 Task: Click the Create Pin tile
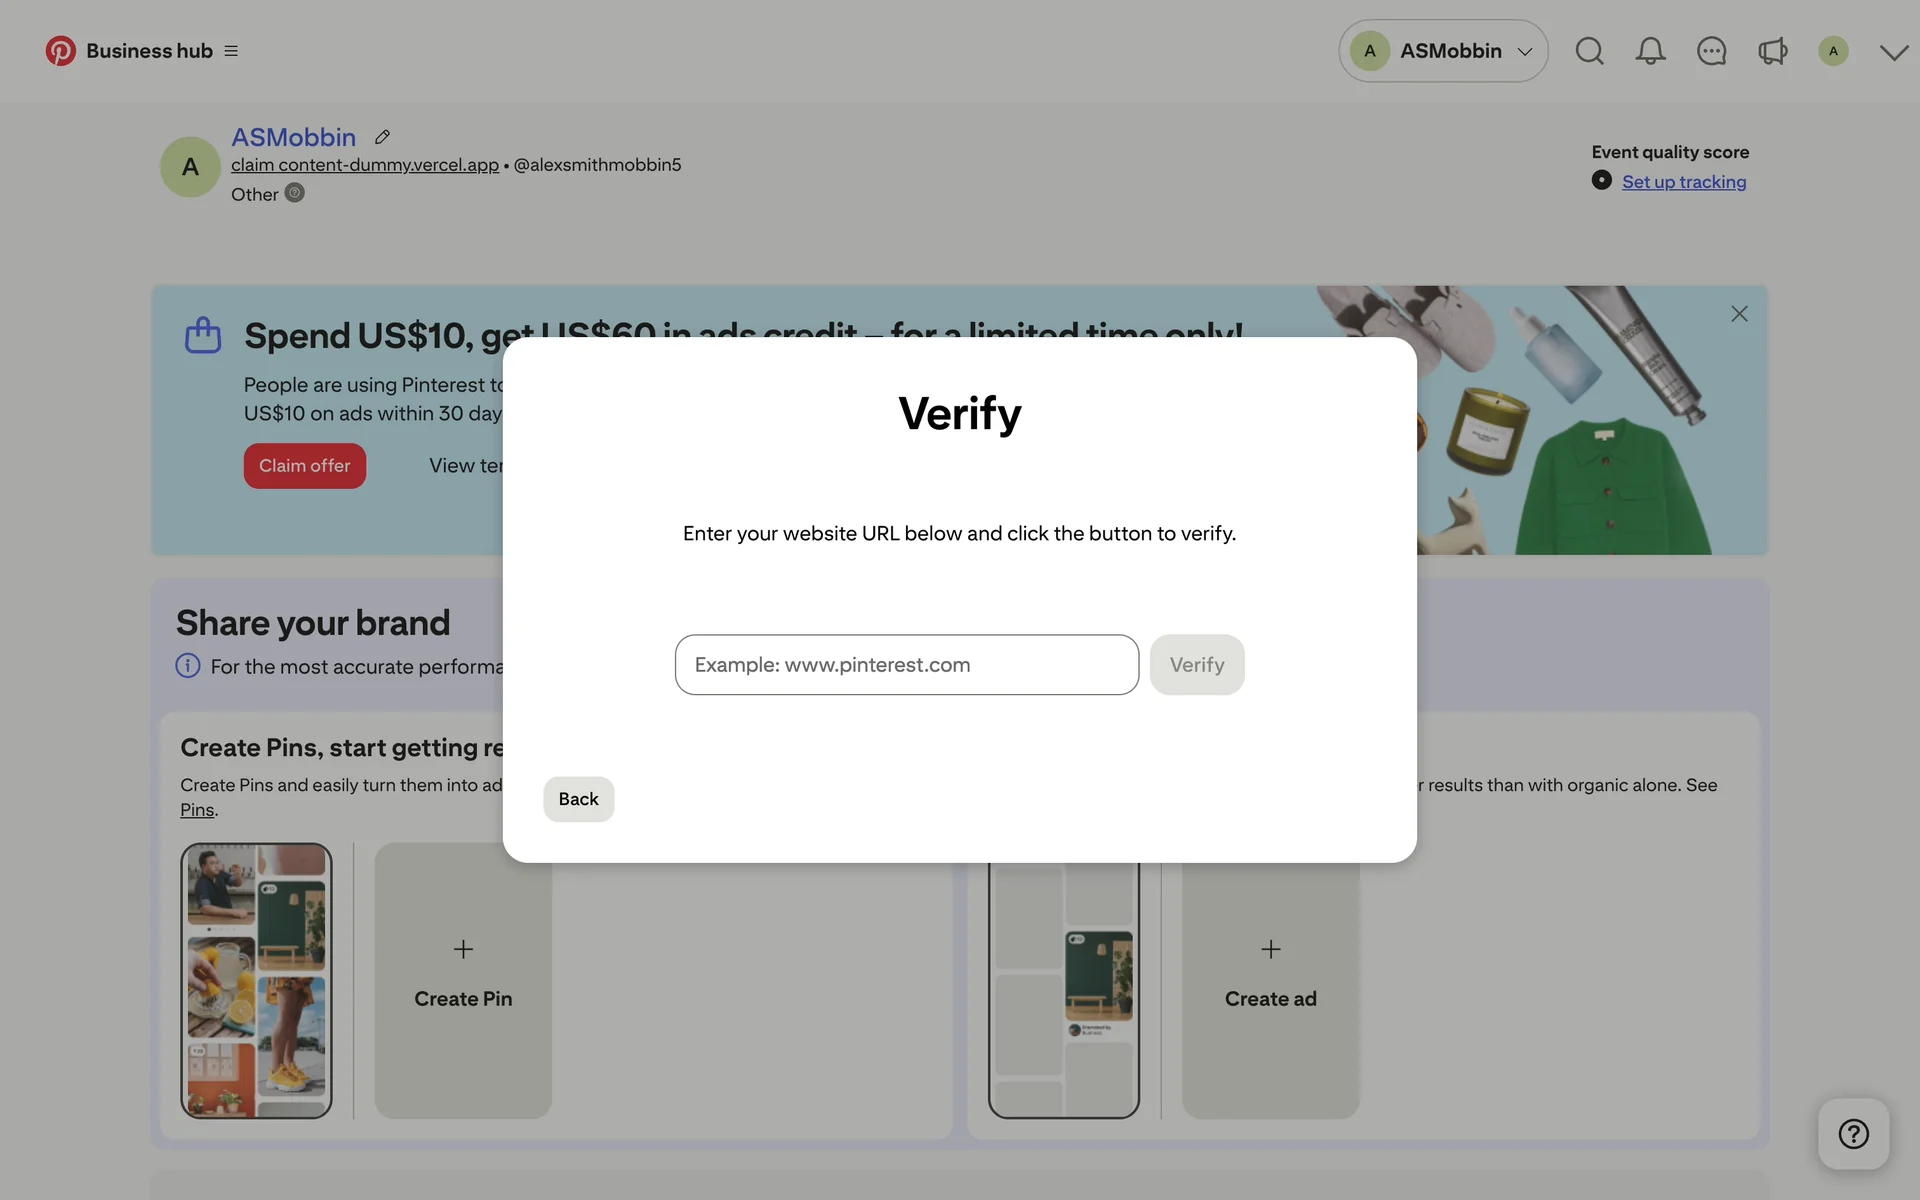point(463,980)
